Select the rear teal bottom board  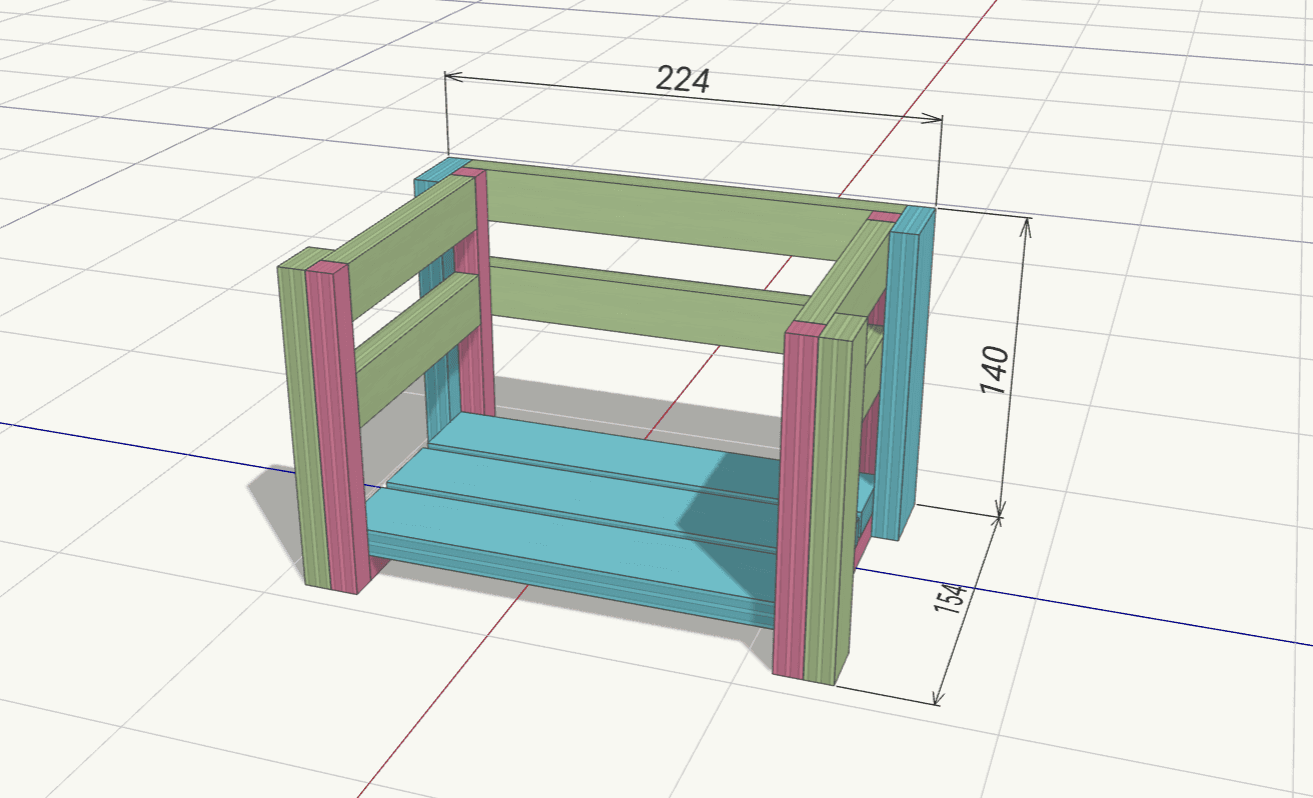pyautogui.click(x=600, y=445)
